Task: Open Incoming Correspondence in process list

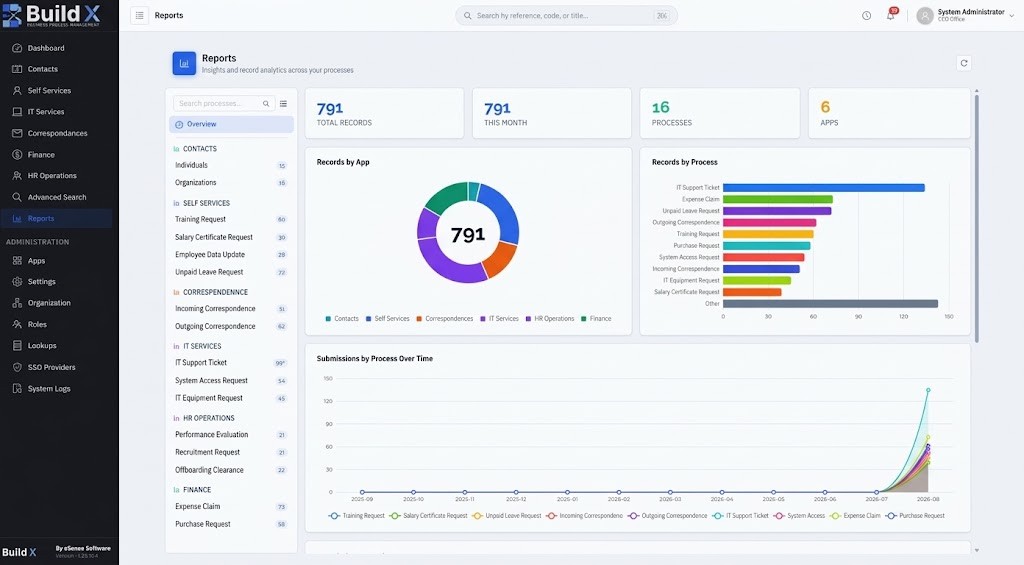Action: click(231, 309)
